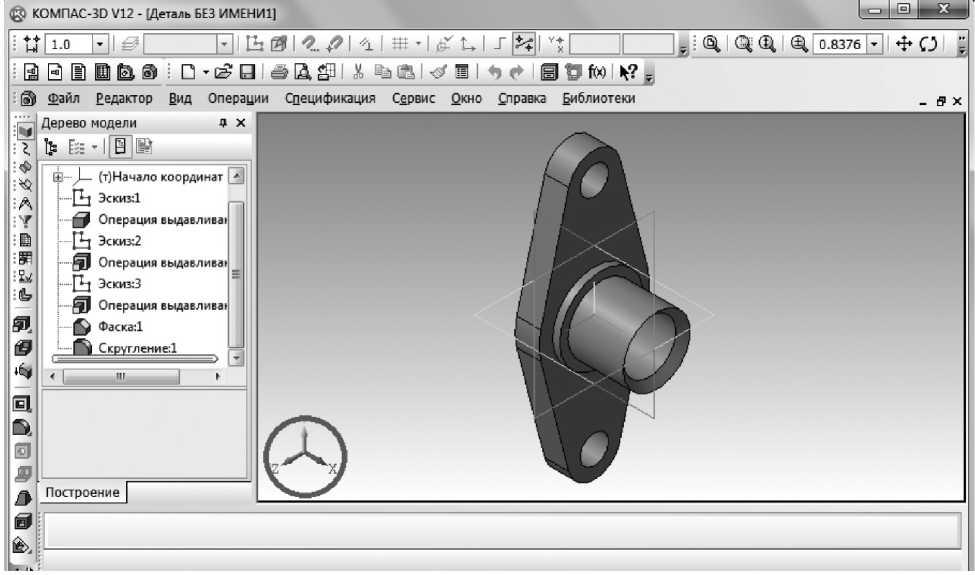Create a new document with the blank page icon
975x575 pixels.
(188, 72)
